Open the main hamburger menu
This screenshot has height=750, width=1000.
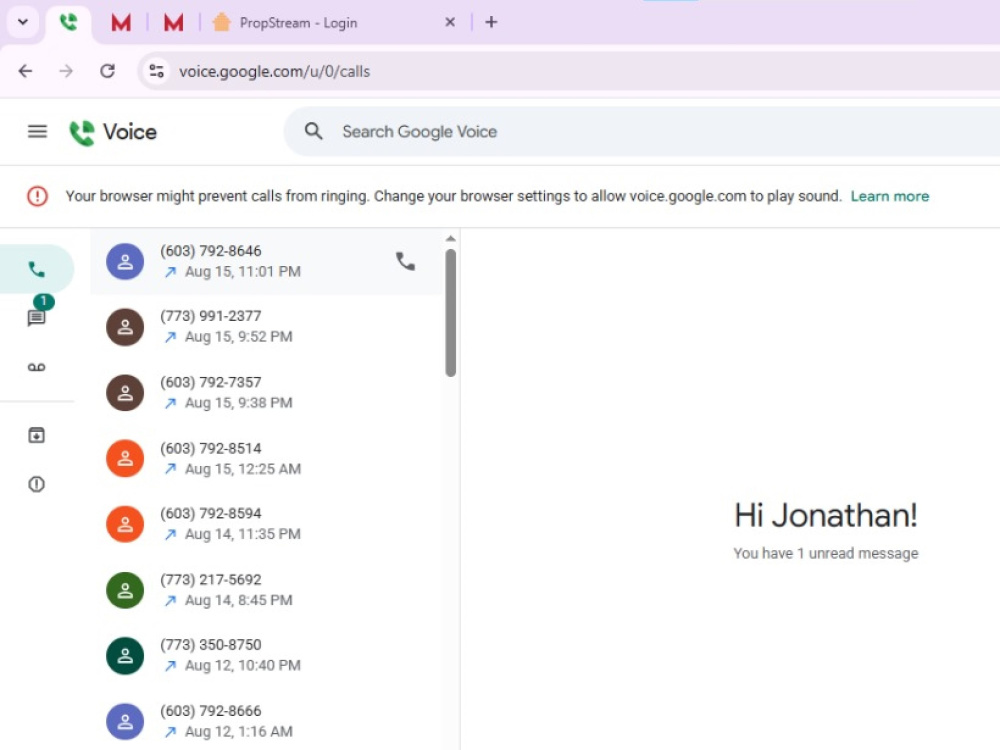click(37, 131)
